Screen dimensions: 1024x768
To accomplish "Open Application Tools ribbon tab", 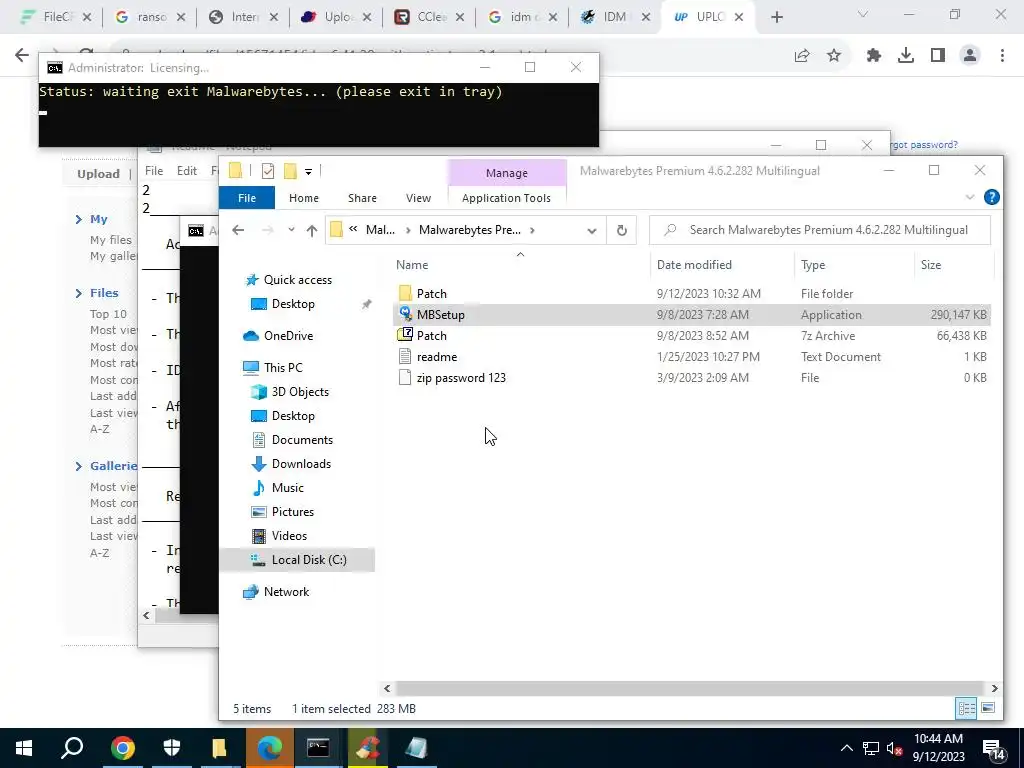I will pyautogui.click(x=506, y=198).
